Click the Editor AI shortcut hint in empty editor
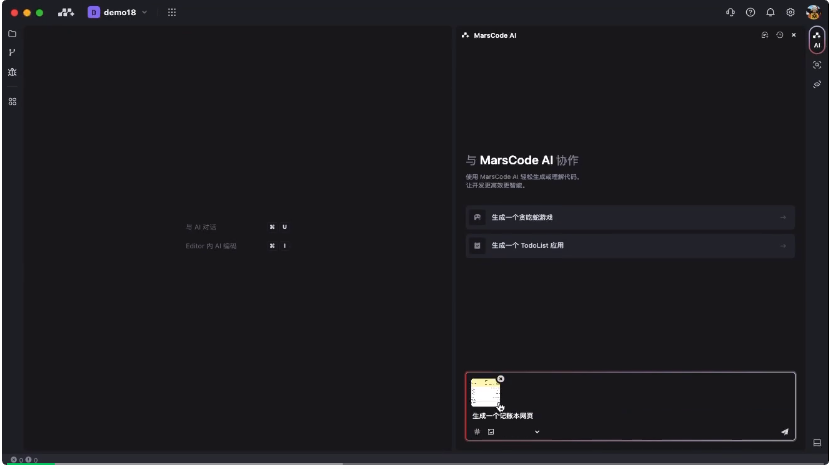831x469 pixels. 236,246
